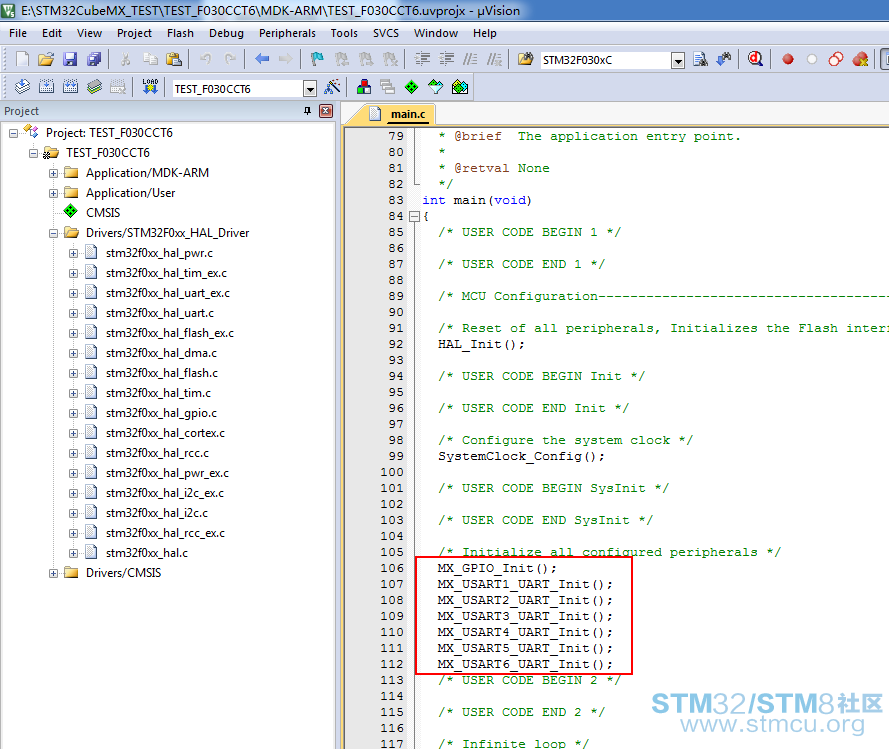Collapse Drivers/STM32F0xx_HAL_Driver group
The image size is (889, 749).
[53, 233]
